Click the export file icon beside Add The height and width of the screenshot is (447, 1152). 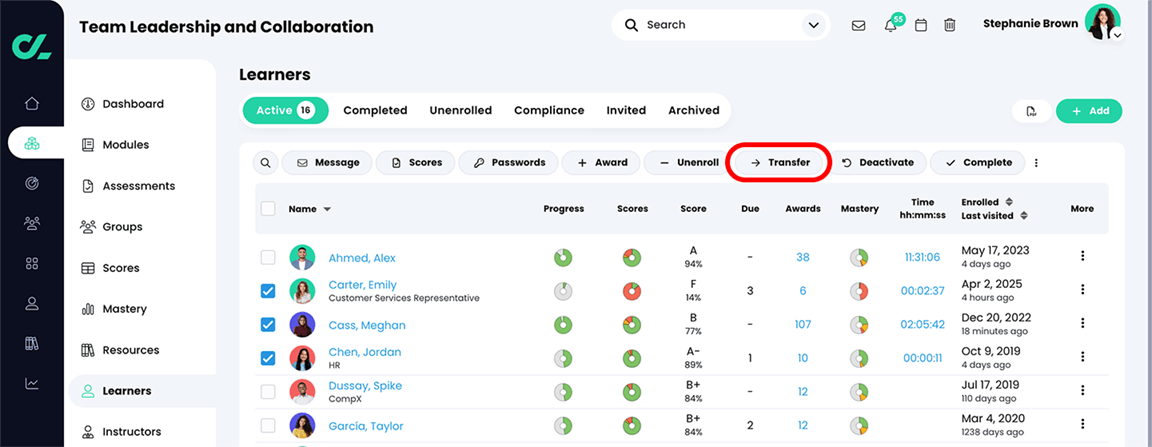point(1032,111)
